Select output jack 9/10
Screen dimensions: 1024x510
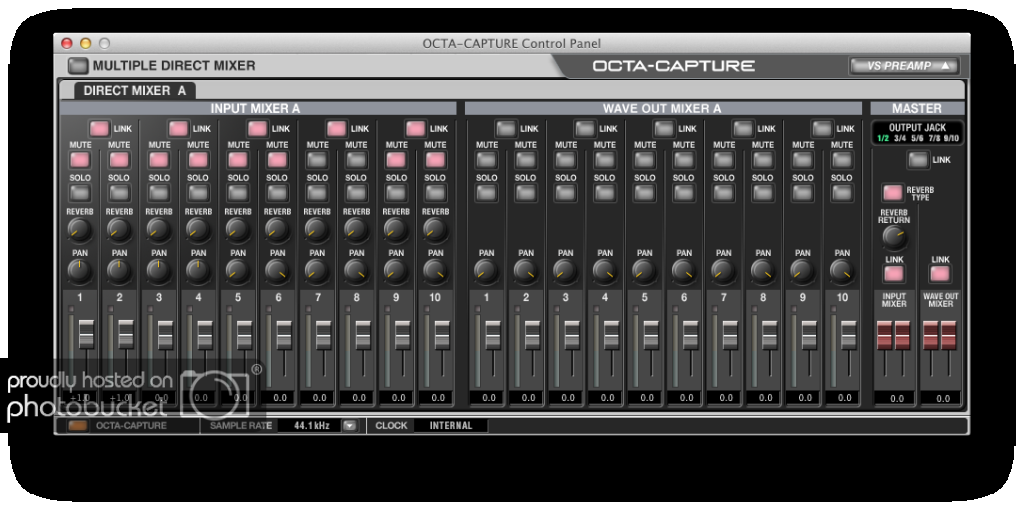pyautogui.click(x=951, y=138)
